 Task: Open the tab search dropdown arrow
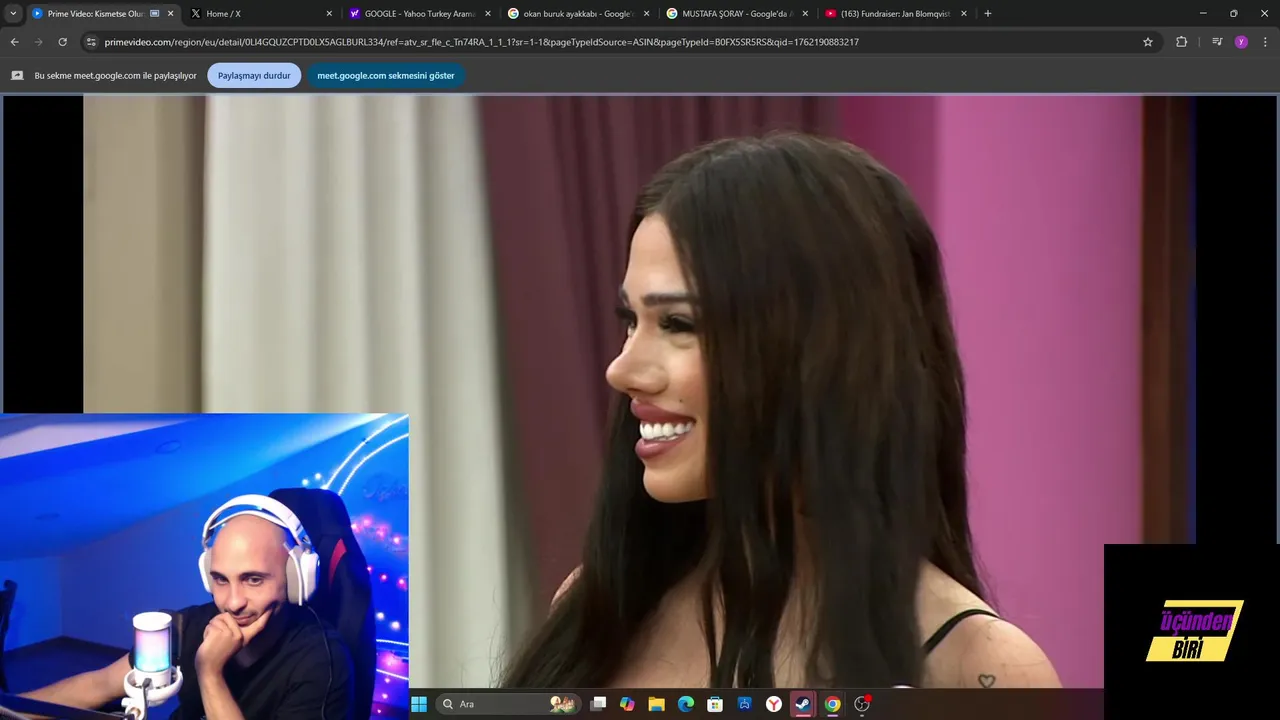pos(13,14)
